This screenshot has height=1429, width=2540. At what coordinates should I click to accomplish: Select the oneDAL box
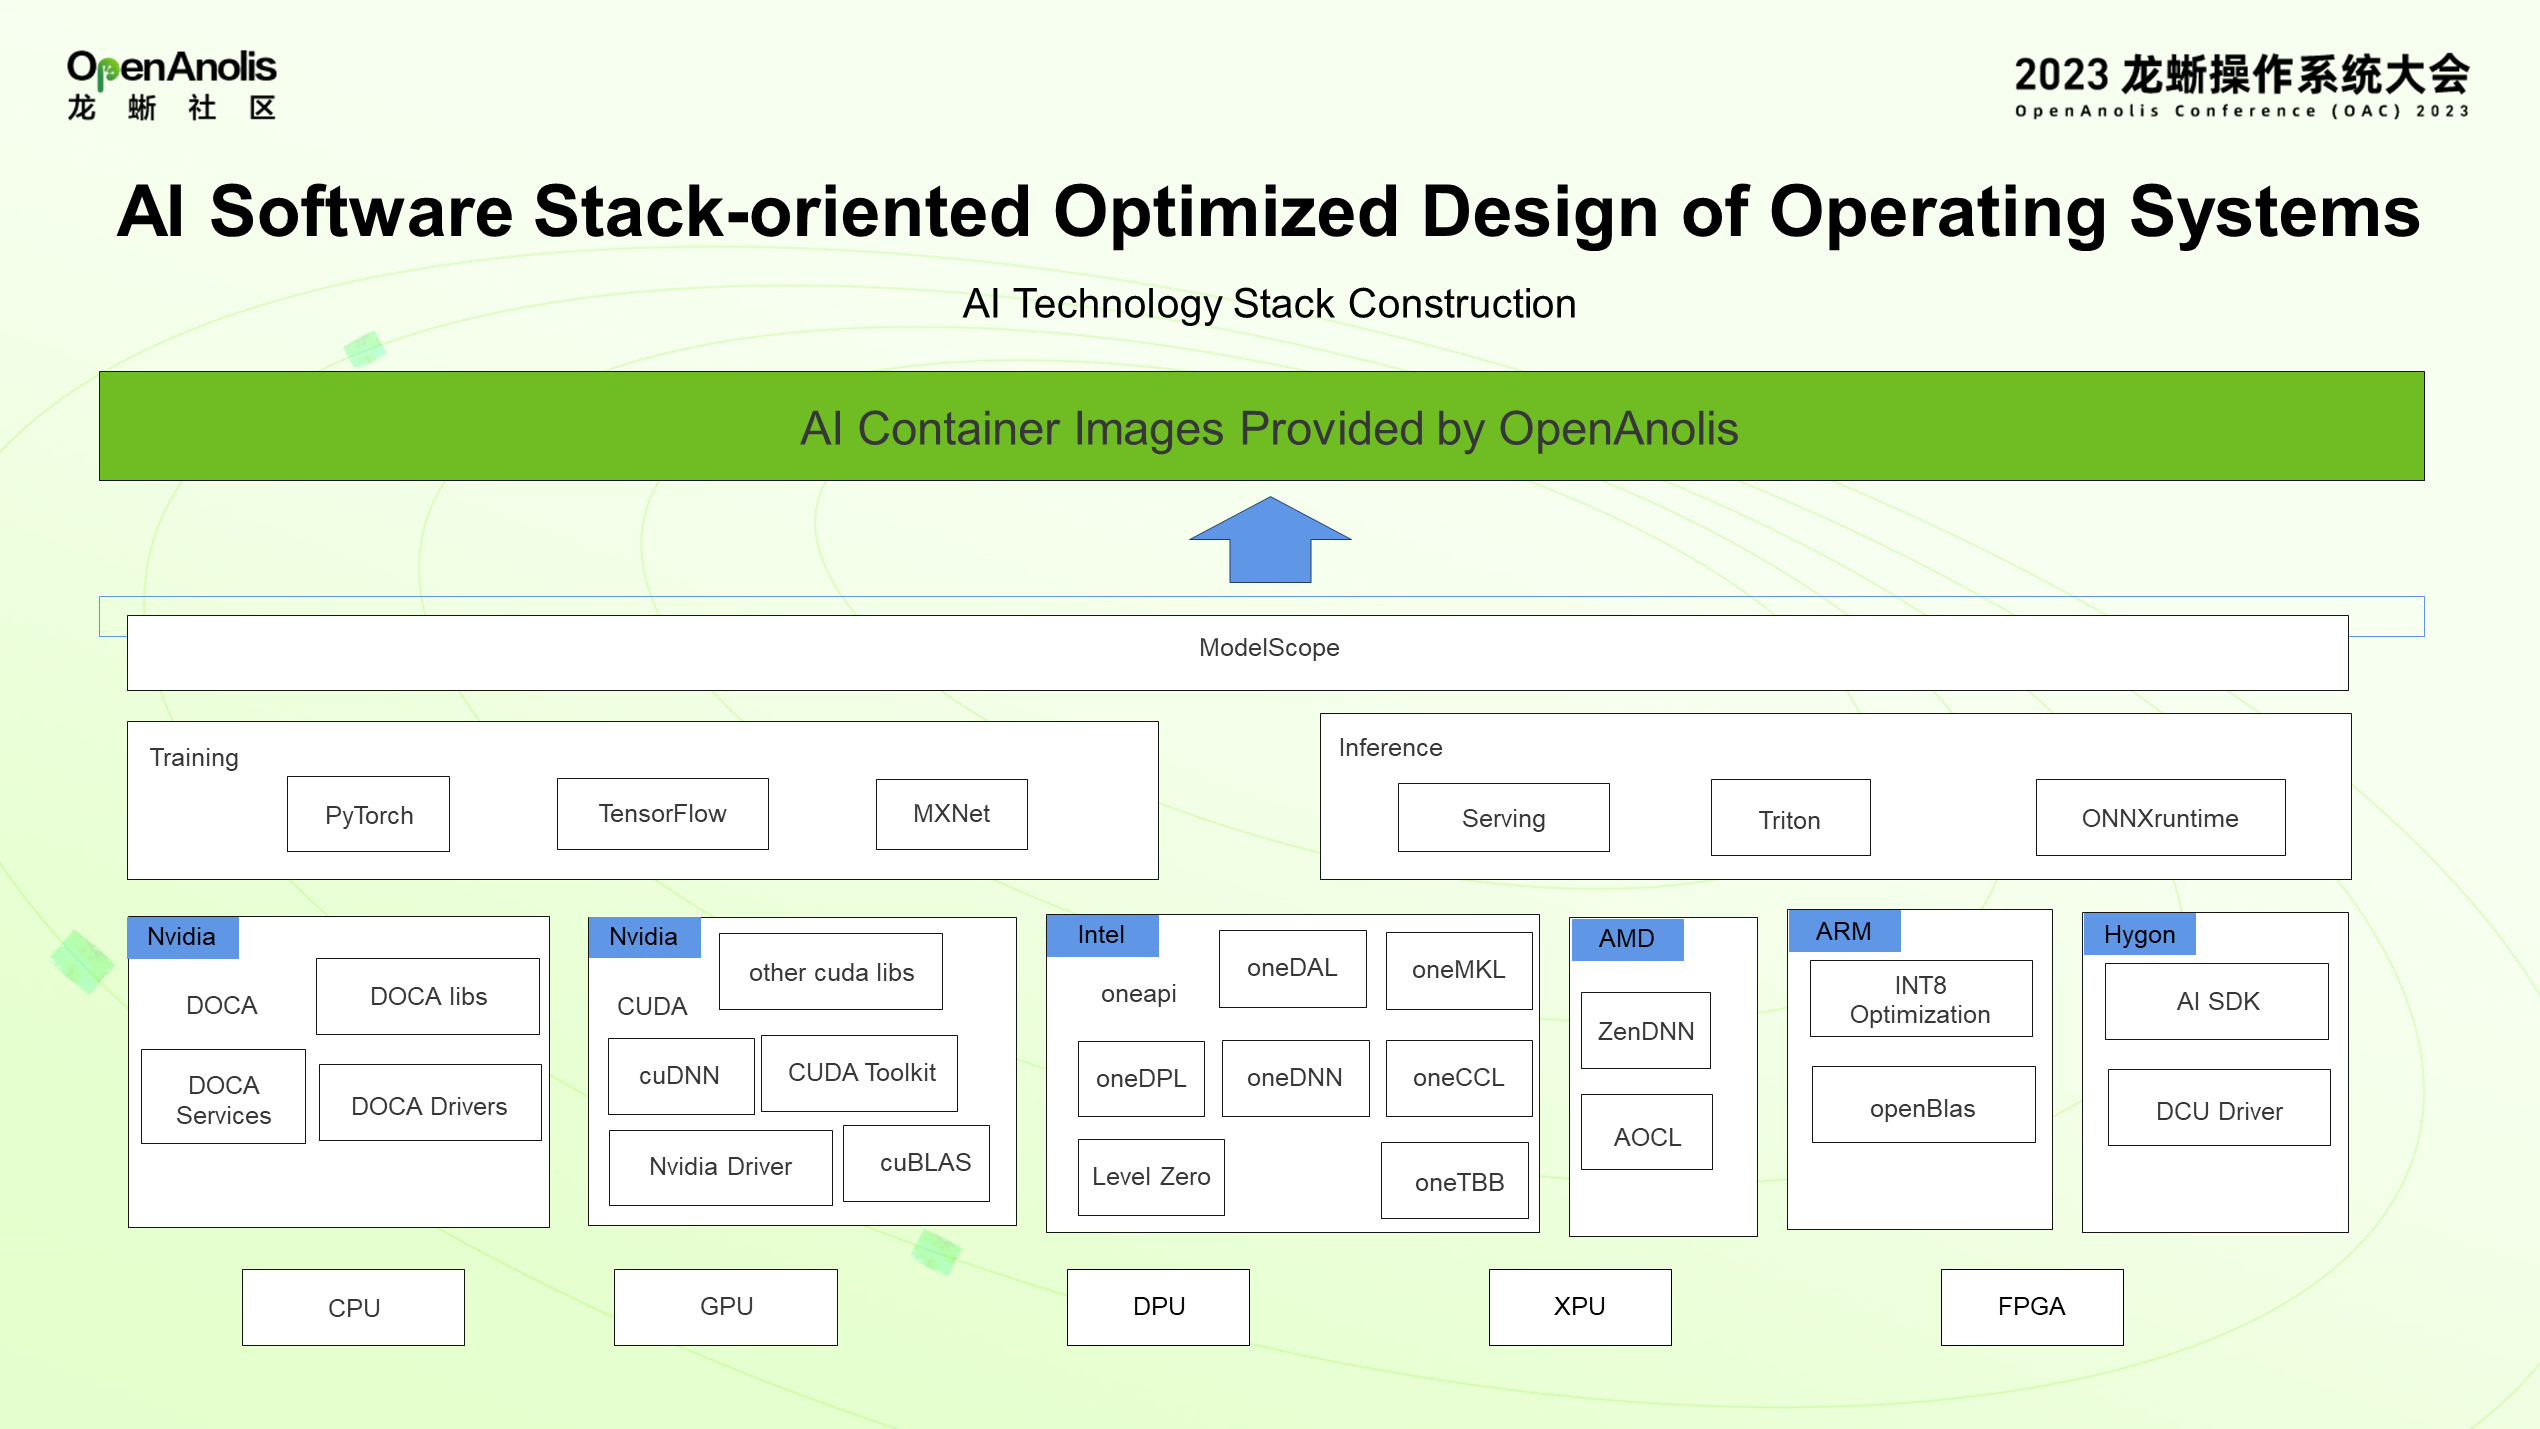pos(1293,969)
